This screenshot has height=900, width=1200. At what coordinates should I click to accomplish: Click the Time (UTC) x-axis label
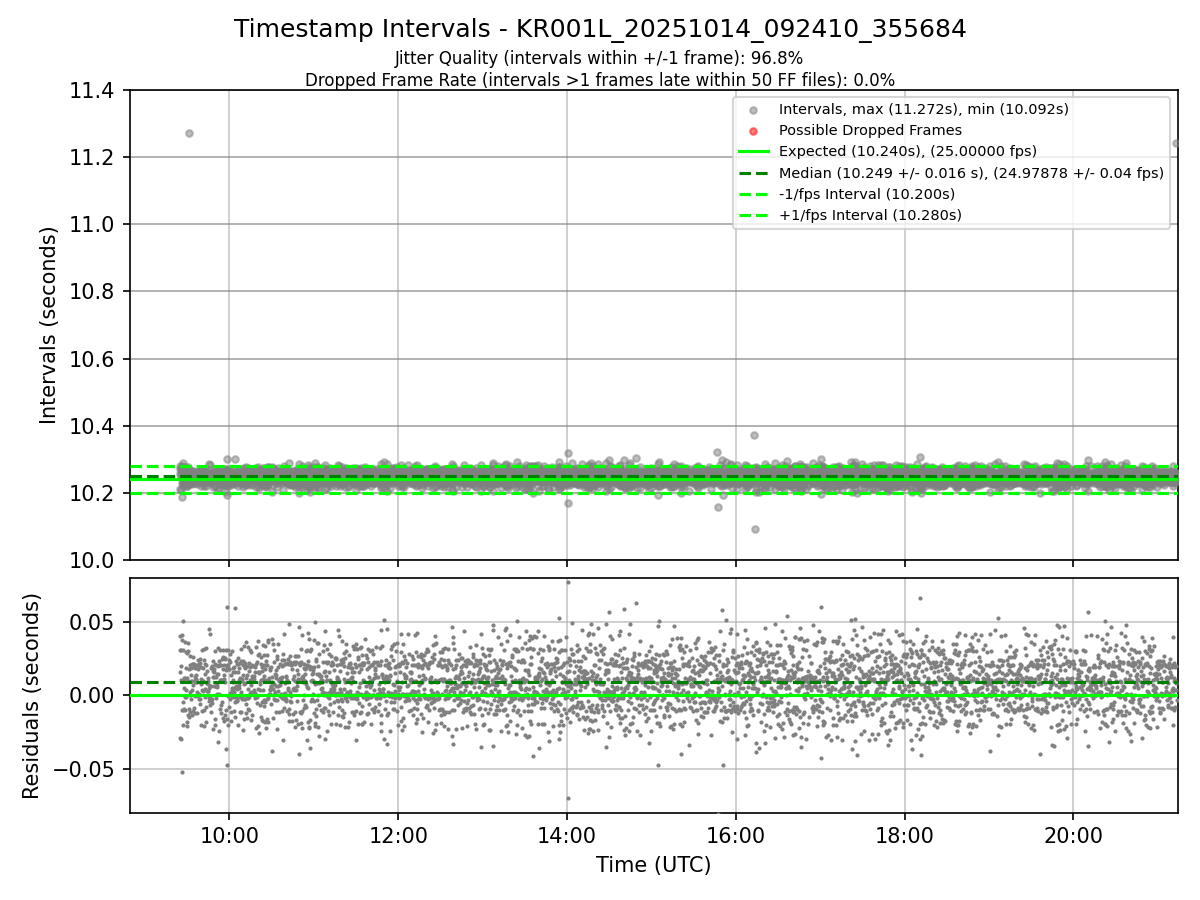(654, 865)
